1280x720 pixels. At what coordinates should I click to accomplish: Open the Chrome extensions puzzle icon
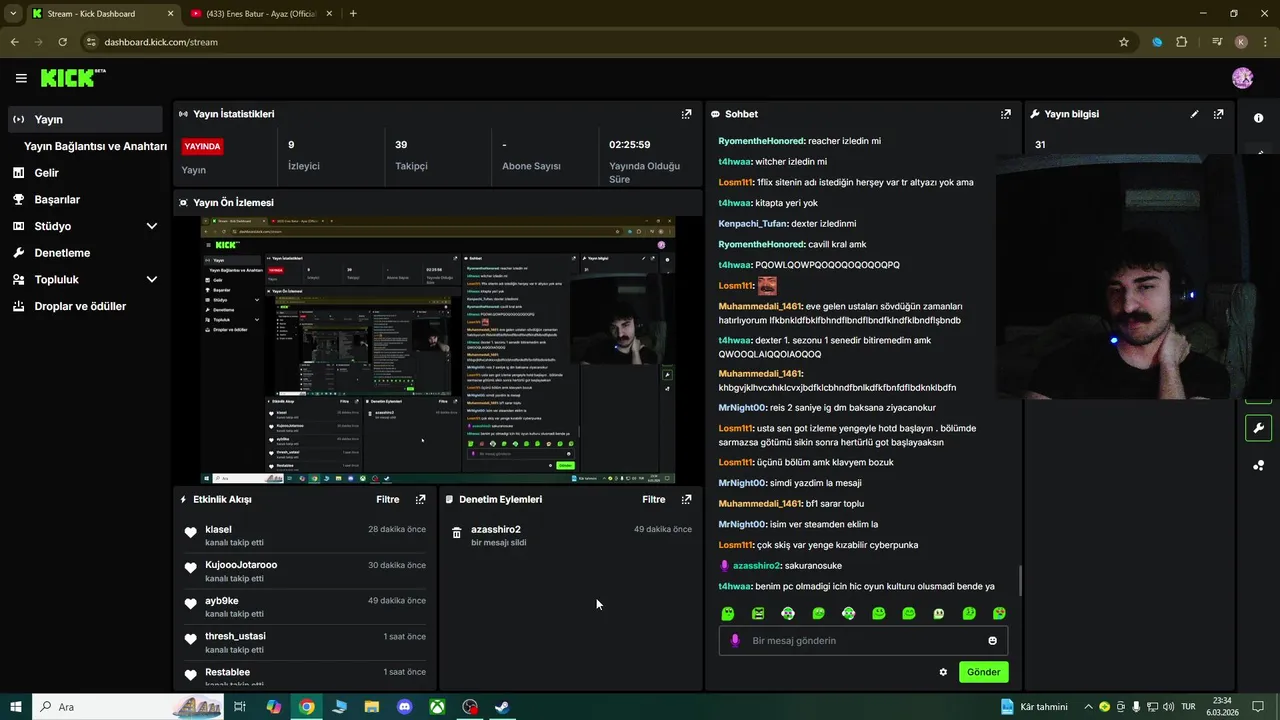(1182, 42)
